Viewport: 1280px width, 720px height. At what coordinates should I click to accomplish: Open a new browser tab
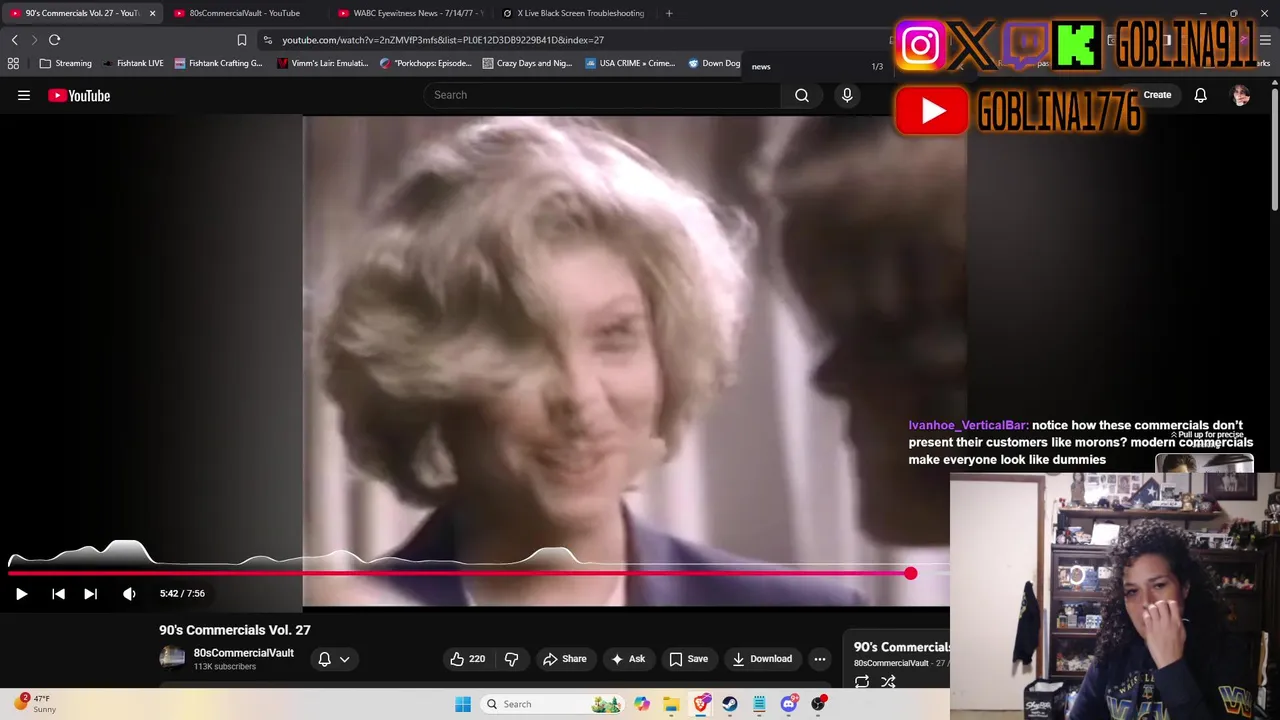[669, 13]
